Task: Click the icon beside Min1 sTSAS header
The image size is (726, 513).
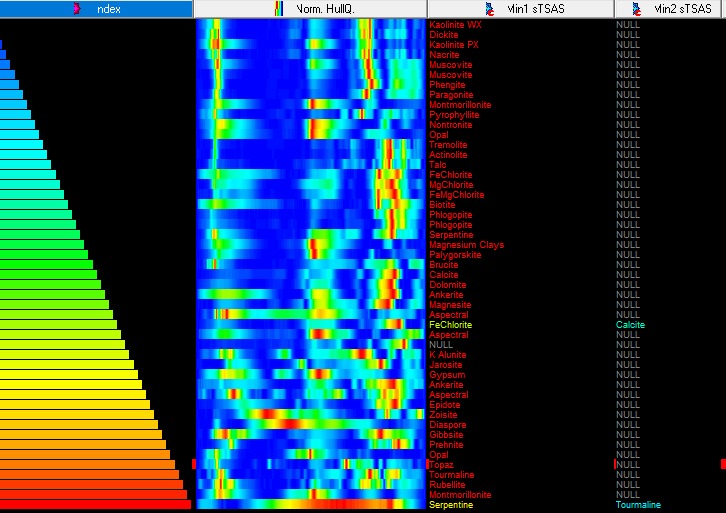Action: (490, 8)
